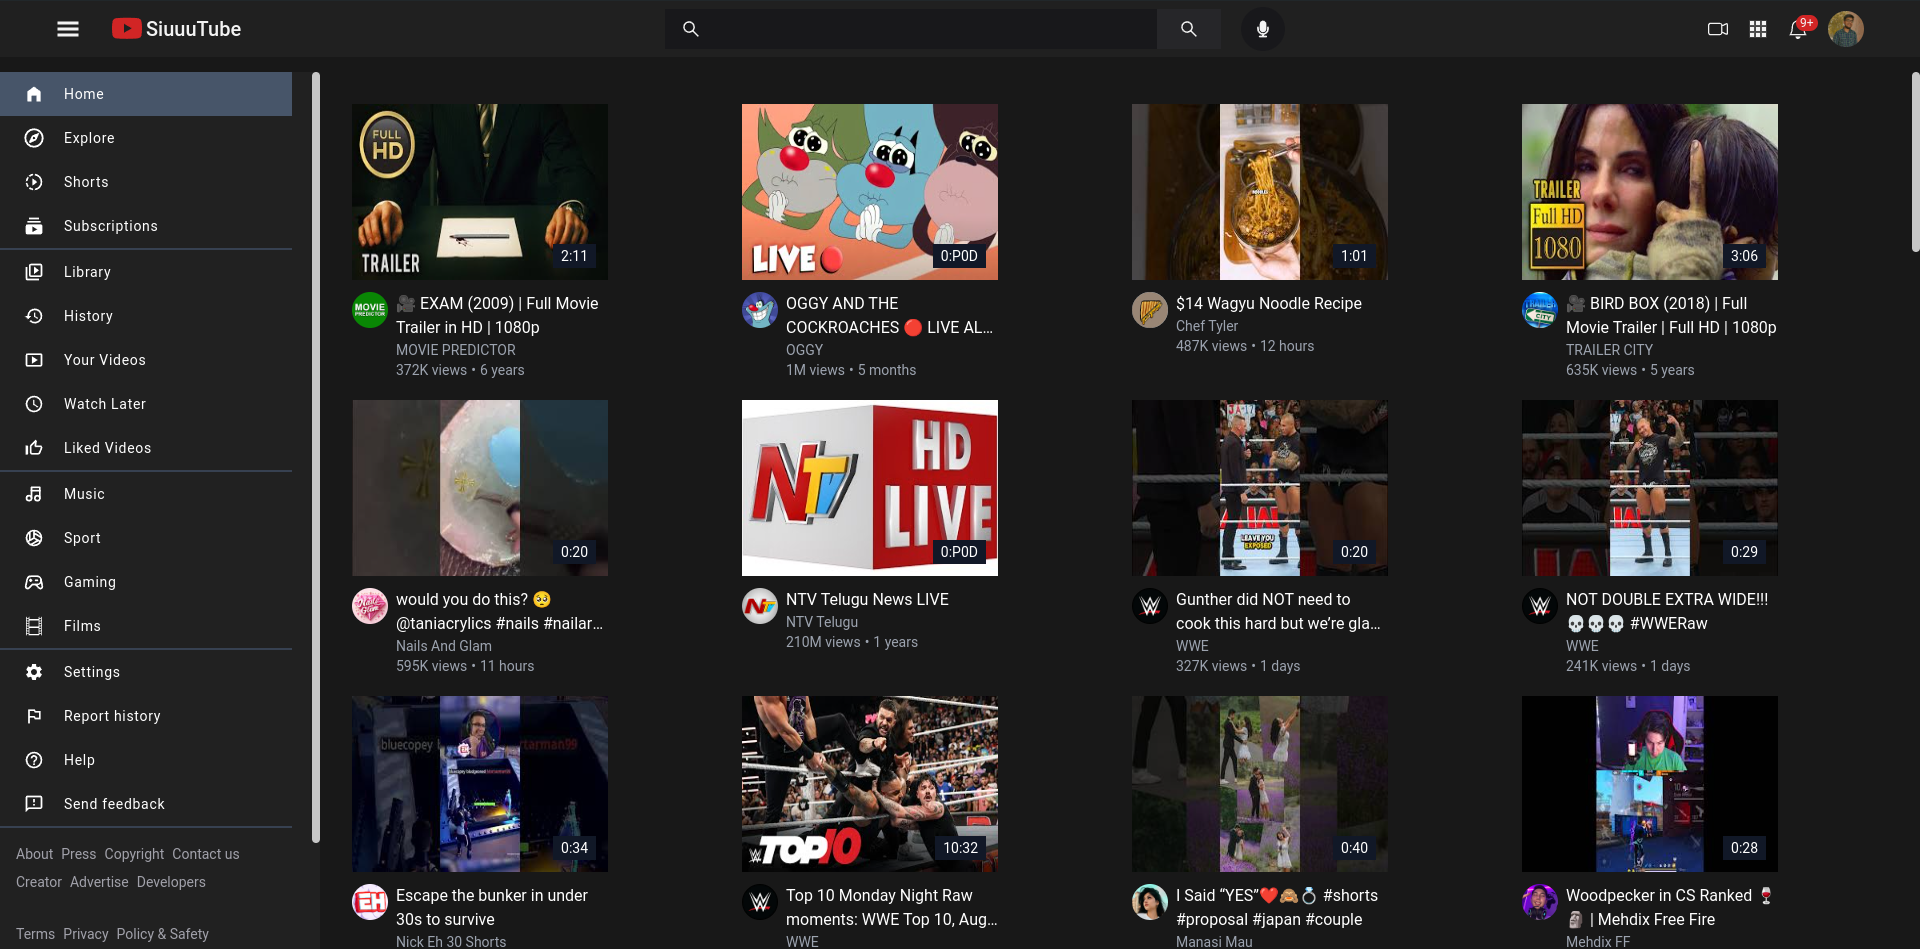Open the Privacy footer link
The height and width of the screenshot is (949, 1920).
click(x=86, y=934)
